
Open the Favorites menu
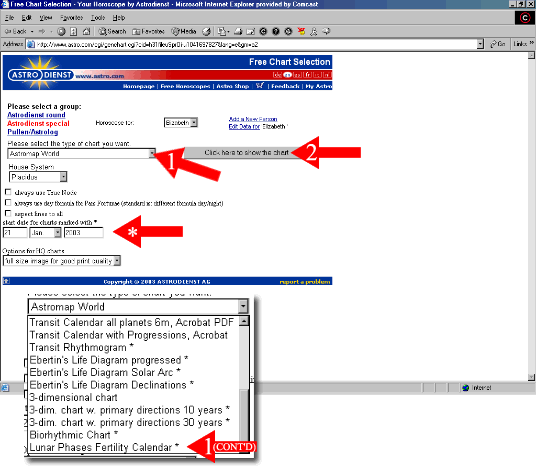(71, 17)
